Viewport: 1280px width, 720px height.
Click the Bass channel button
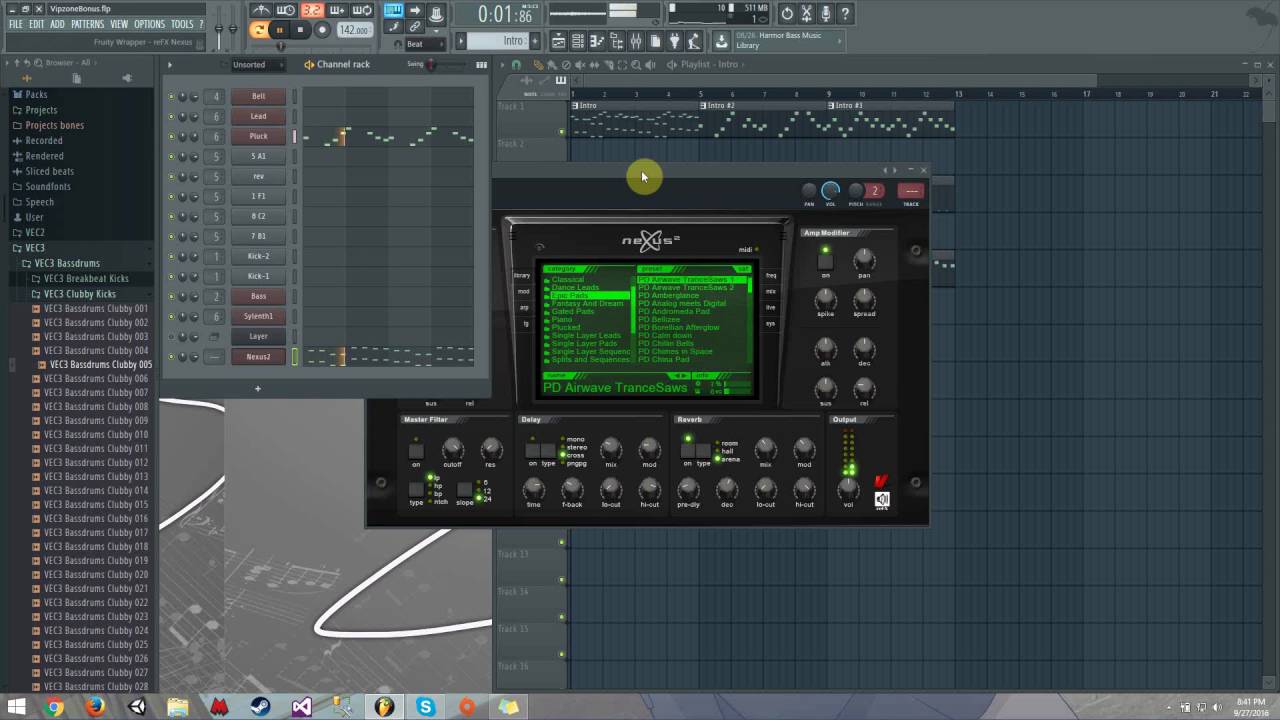(x=258, y=296)
